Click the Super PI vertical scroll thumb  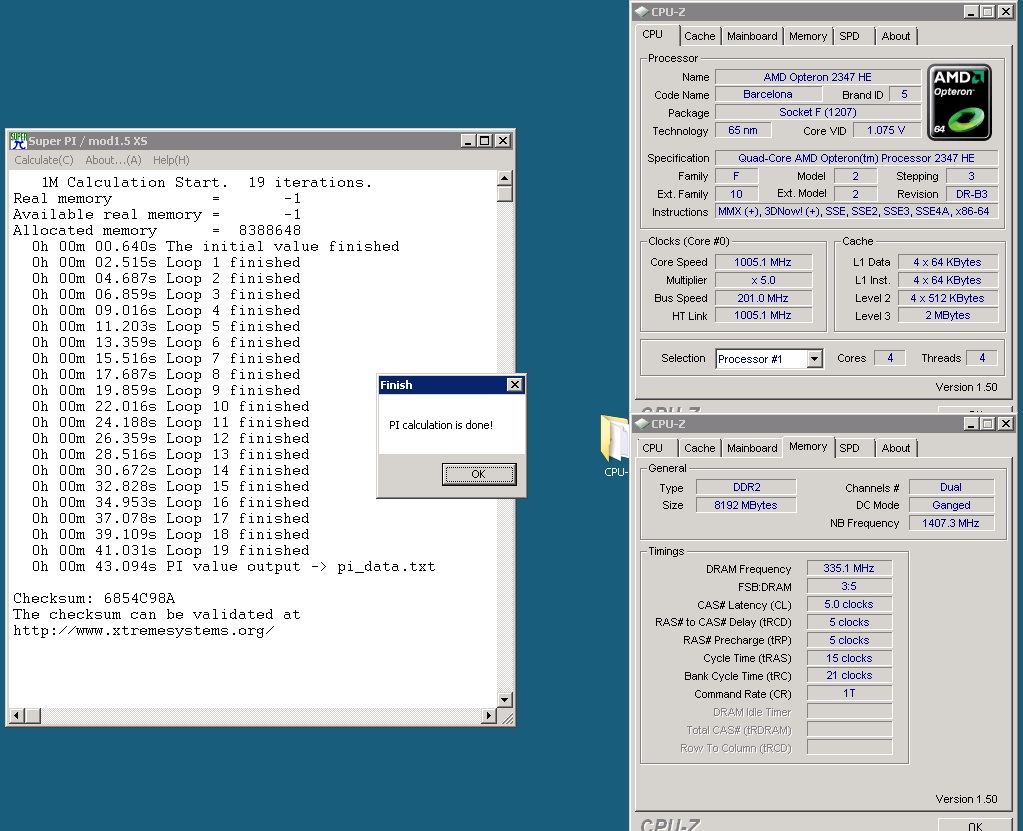tap(504, 194)
